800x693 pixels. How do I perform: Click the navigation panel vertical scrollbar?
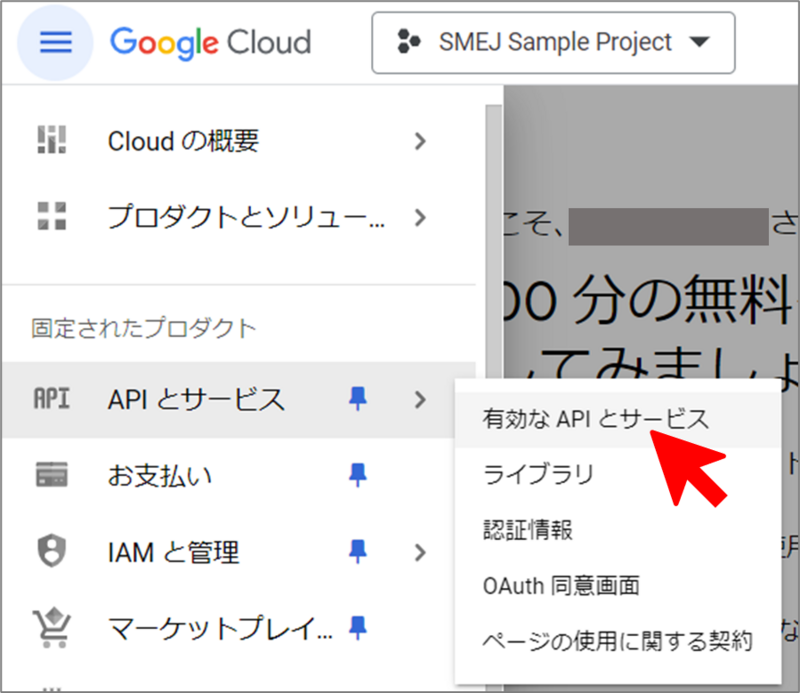coord(493,240)
